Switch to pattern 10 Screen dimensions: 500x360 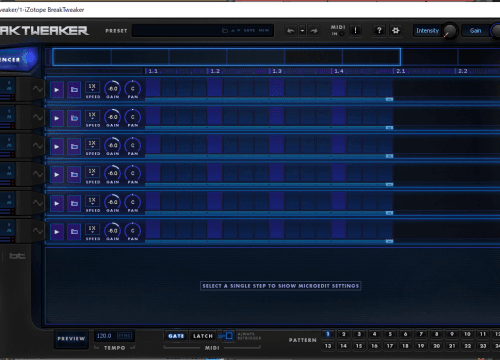467,334
